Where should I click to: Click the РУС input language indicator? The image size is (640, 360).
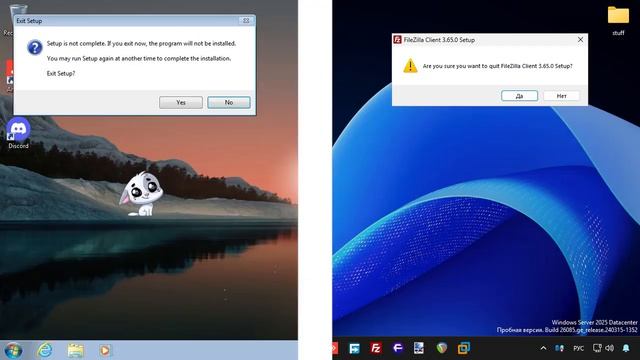pos(578,349)
